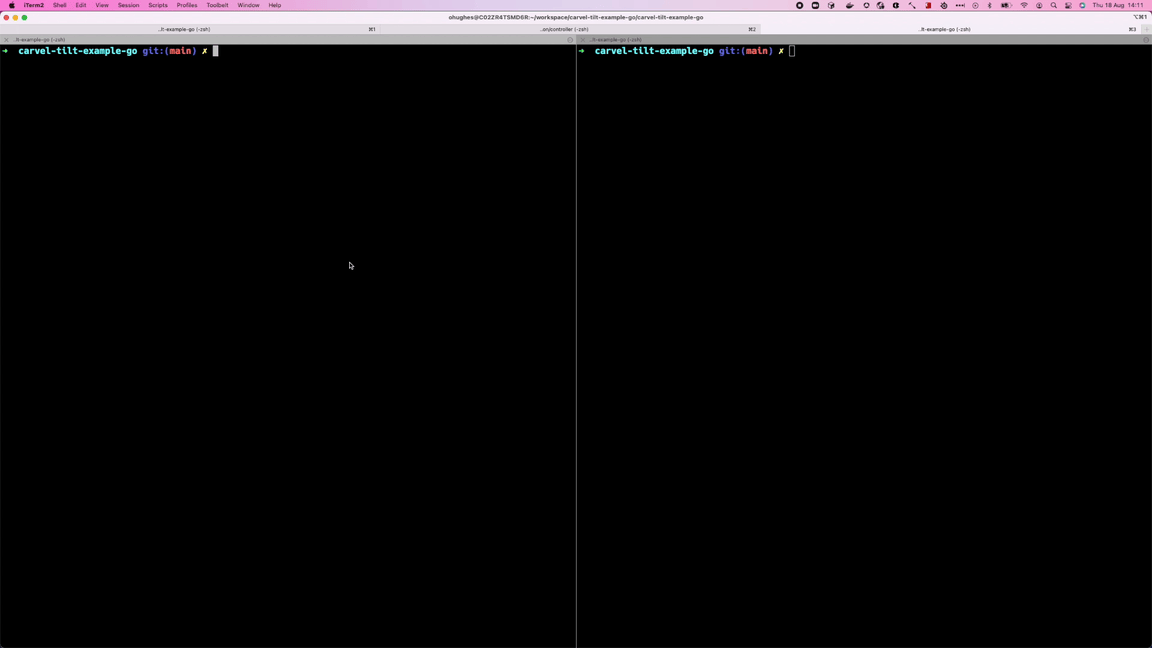This screenshot has width=1152, height=648.
Task: Open Spotlight search in the menu bar
Action: click(1053, 5)
